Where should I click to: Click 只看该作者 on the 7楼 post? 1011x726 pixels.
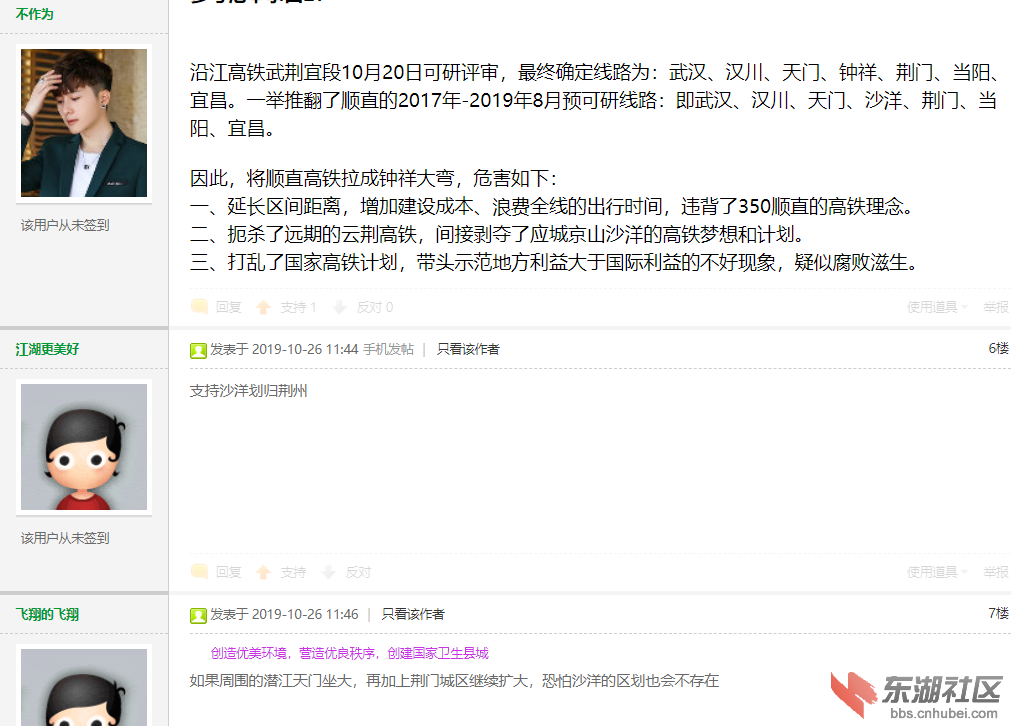413,614
